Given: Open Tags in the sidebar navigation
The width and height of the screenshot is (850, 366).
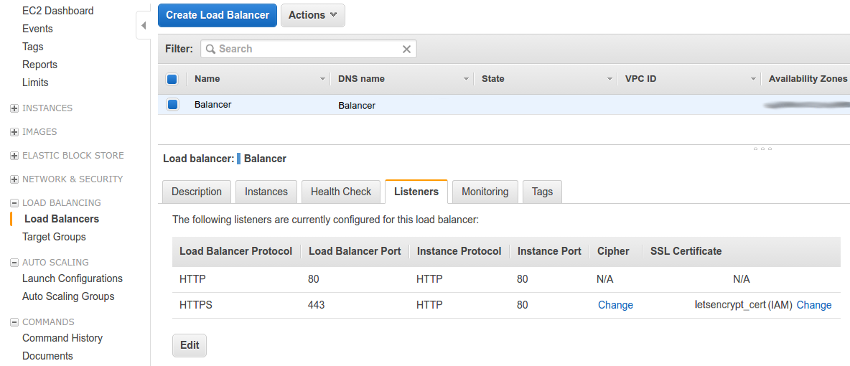Looking at the screenshot, I should (x=33, y=47).
